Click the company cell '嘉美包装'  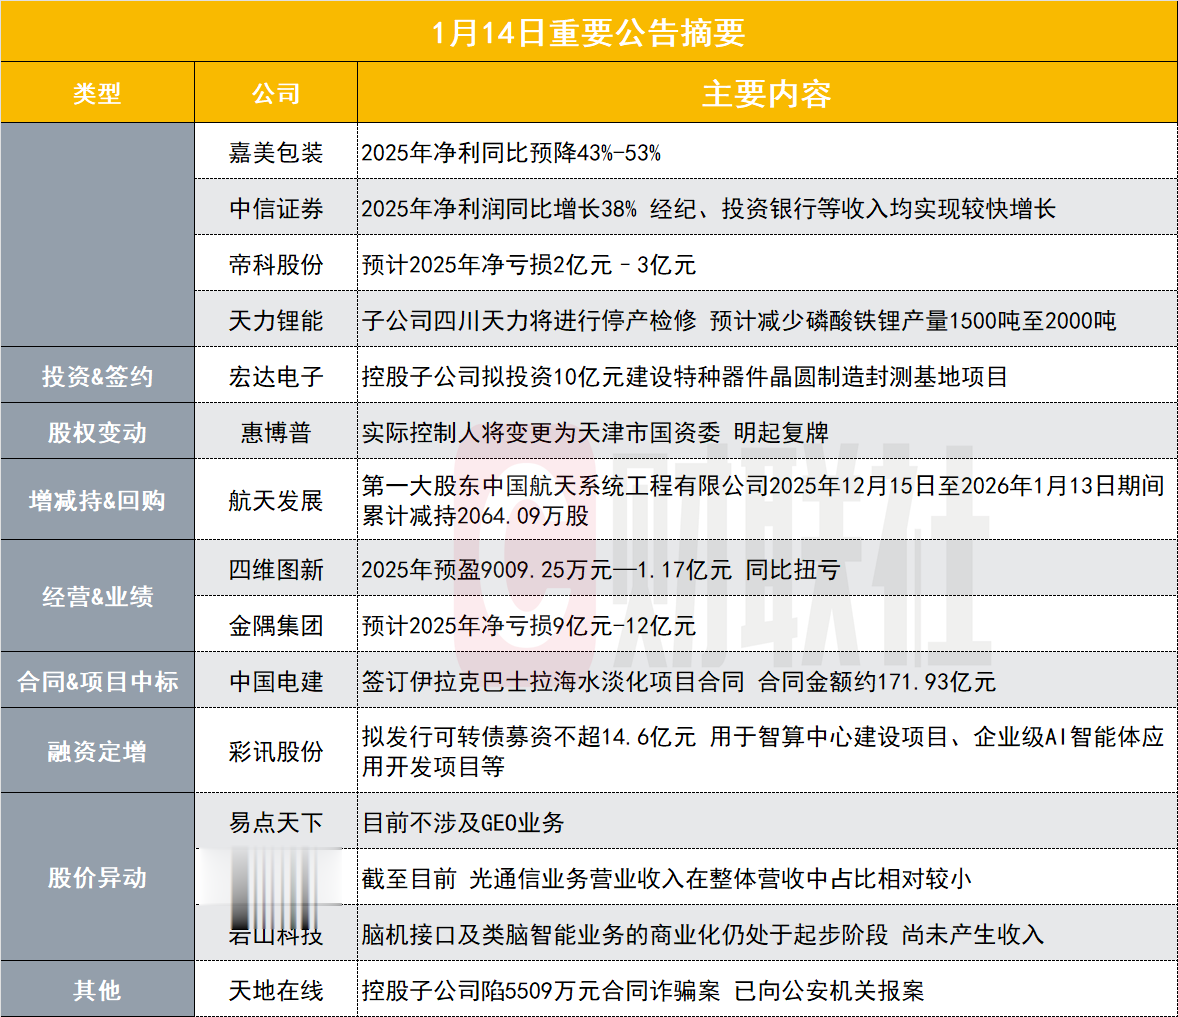pyautogui.click(x=276, y=152)
